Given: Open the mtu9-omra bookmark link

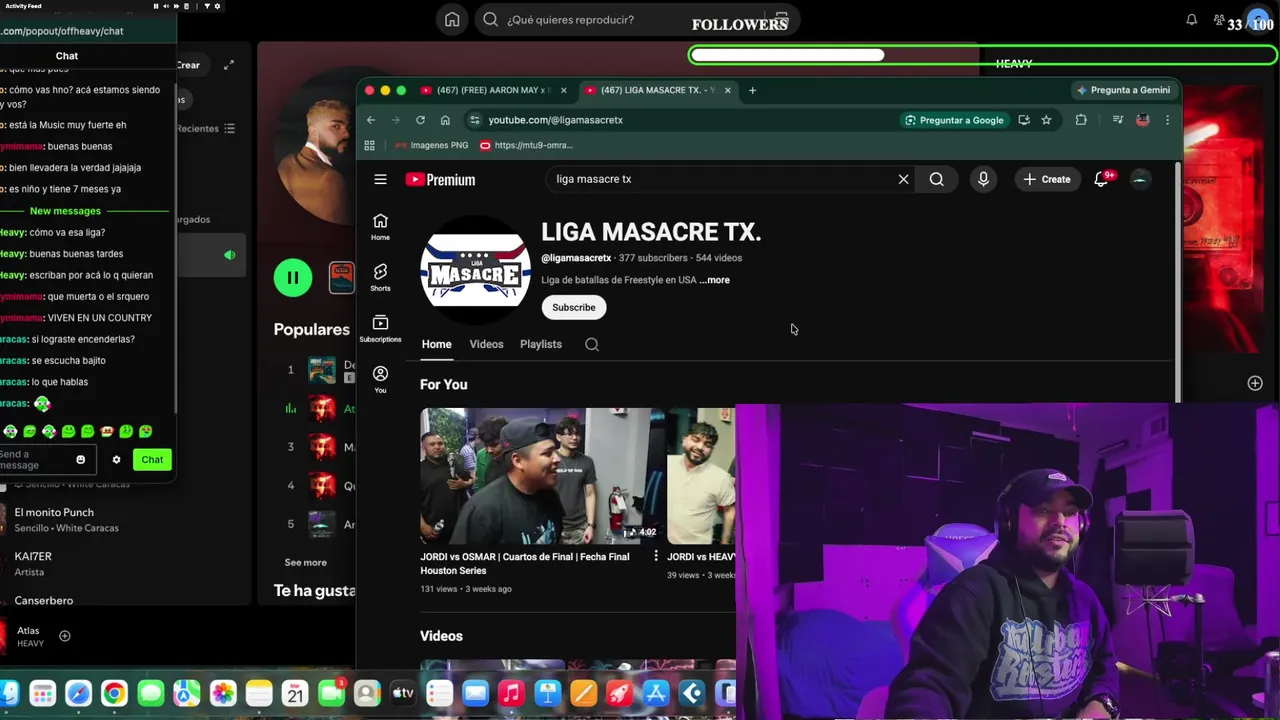Looking at the screenshot, I should pos(526,145).
